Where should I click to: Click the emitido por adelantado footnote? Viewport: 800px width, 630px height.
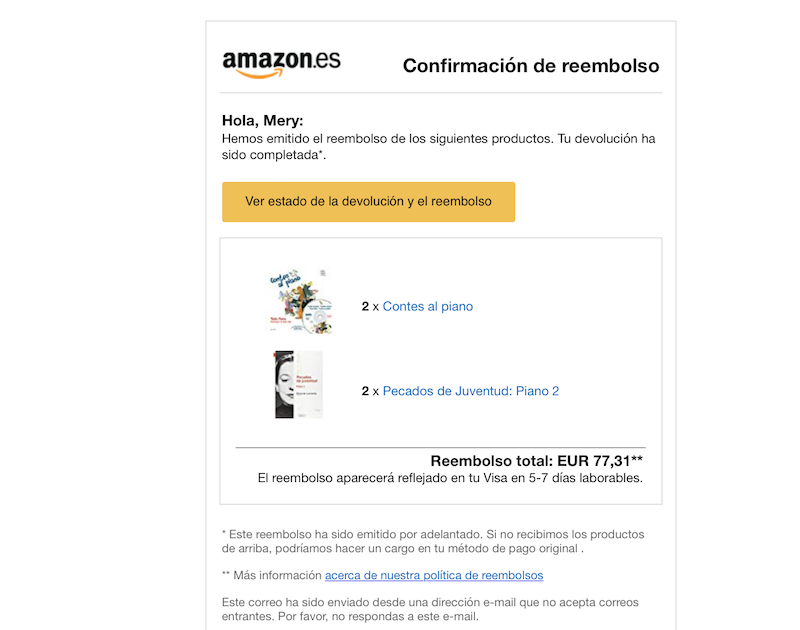[x=433, y=541]
